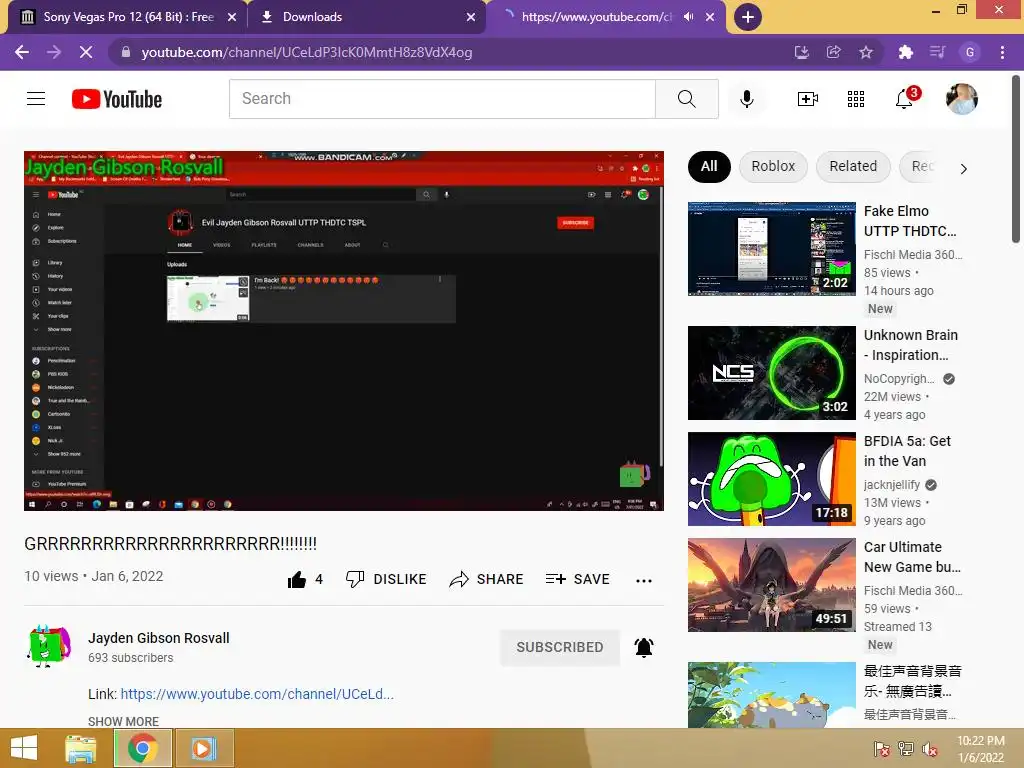Close the YouTube tab

click(x=710, y=17)
